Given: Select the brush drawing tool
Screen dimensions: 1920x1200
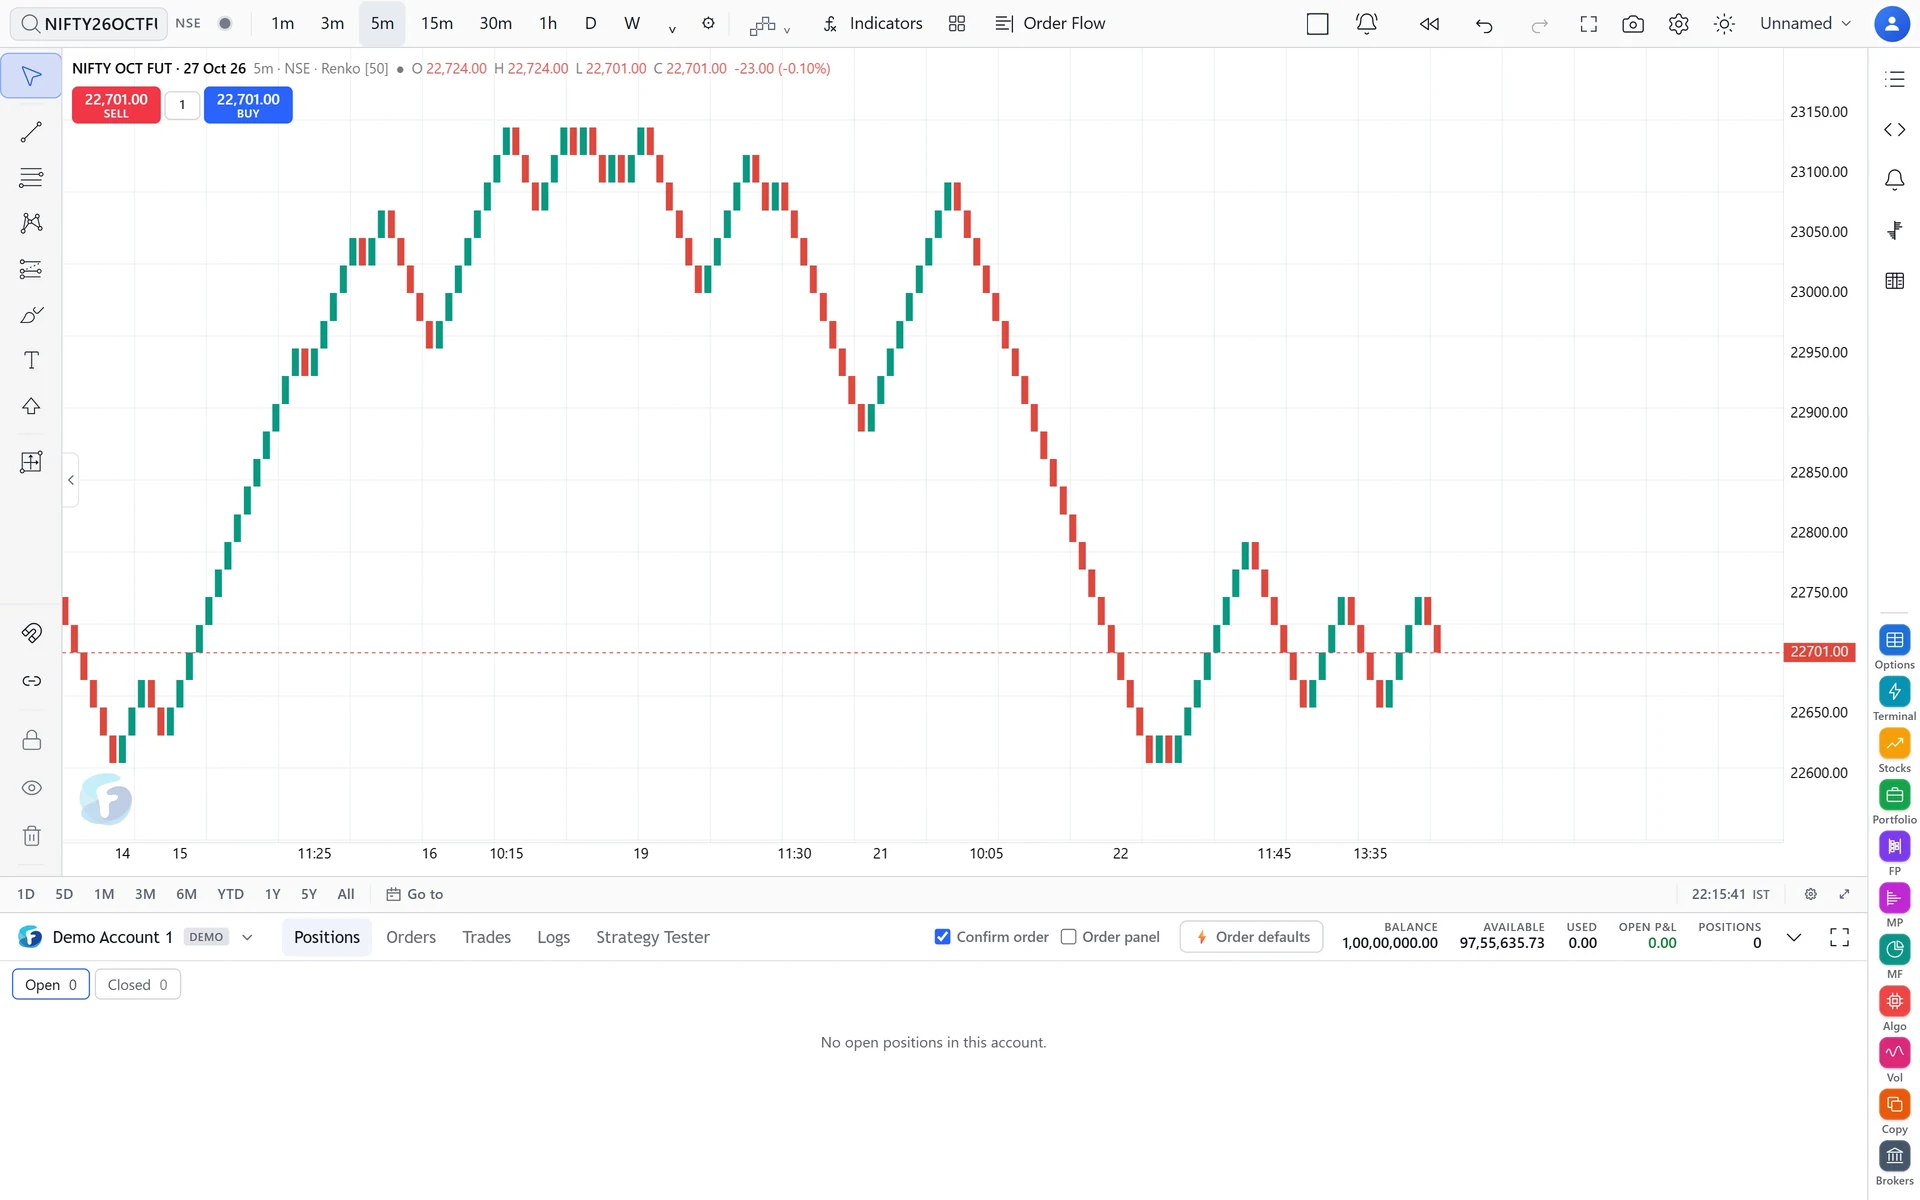Looking at the screenshot, I should click(x=31, y=315).
